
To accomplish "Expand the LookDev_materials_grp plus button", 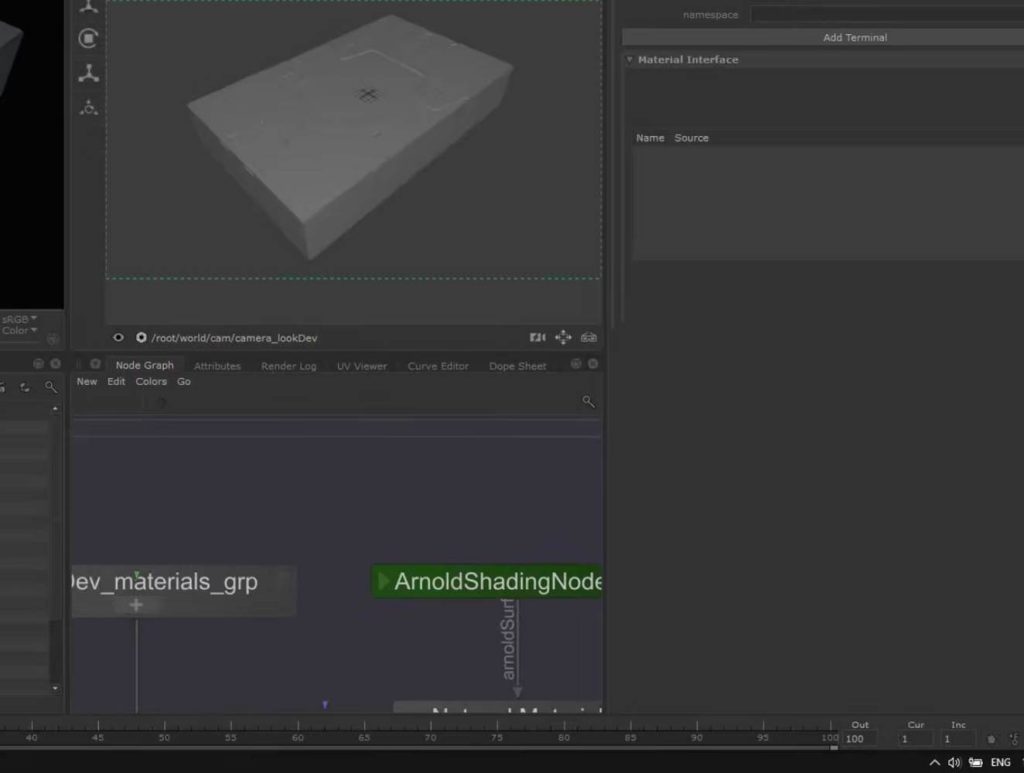I will coord(136,605).
